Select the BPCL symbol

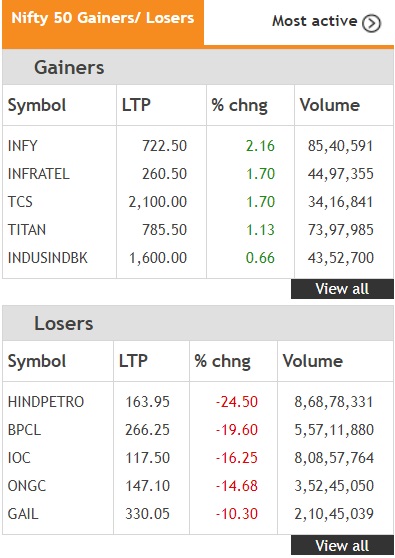click(24, 430)
